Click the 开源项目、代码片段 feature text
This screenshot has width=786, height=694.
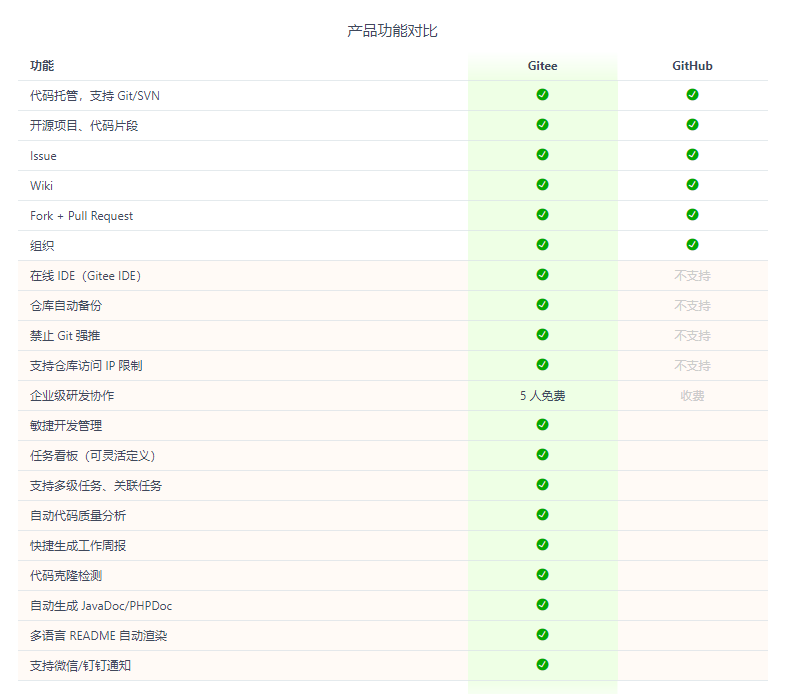84,125
